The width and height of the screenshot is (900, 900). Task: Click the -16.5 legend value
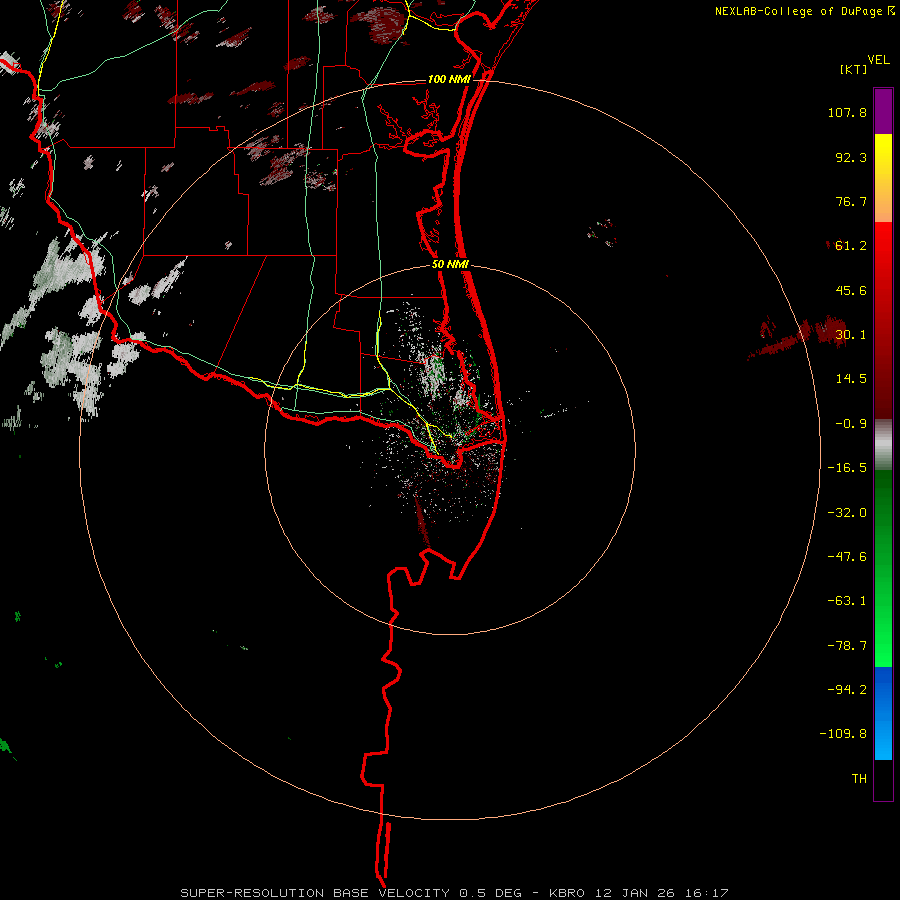(847, 468)
